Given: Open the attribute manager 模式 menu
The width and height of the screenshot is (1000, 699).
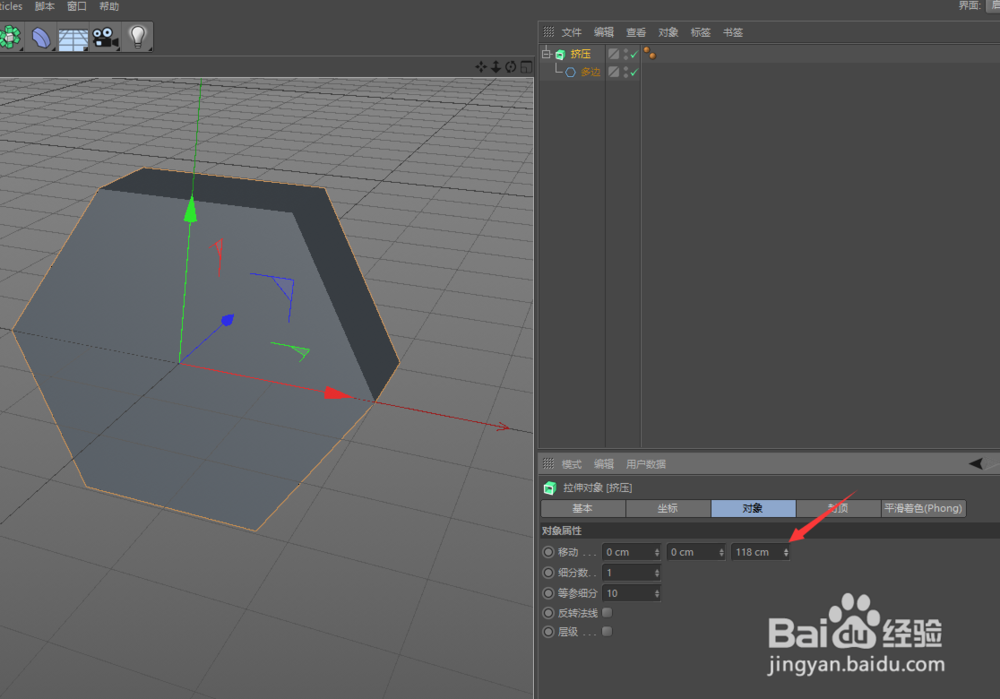Looking at the screenshot, I should point(571,464).
